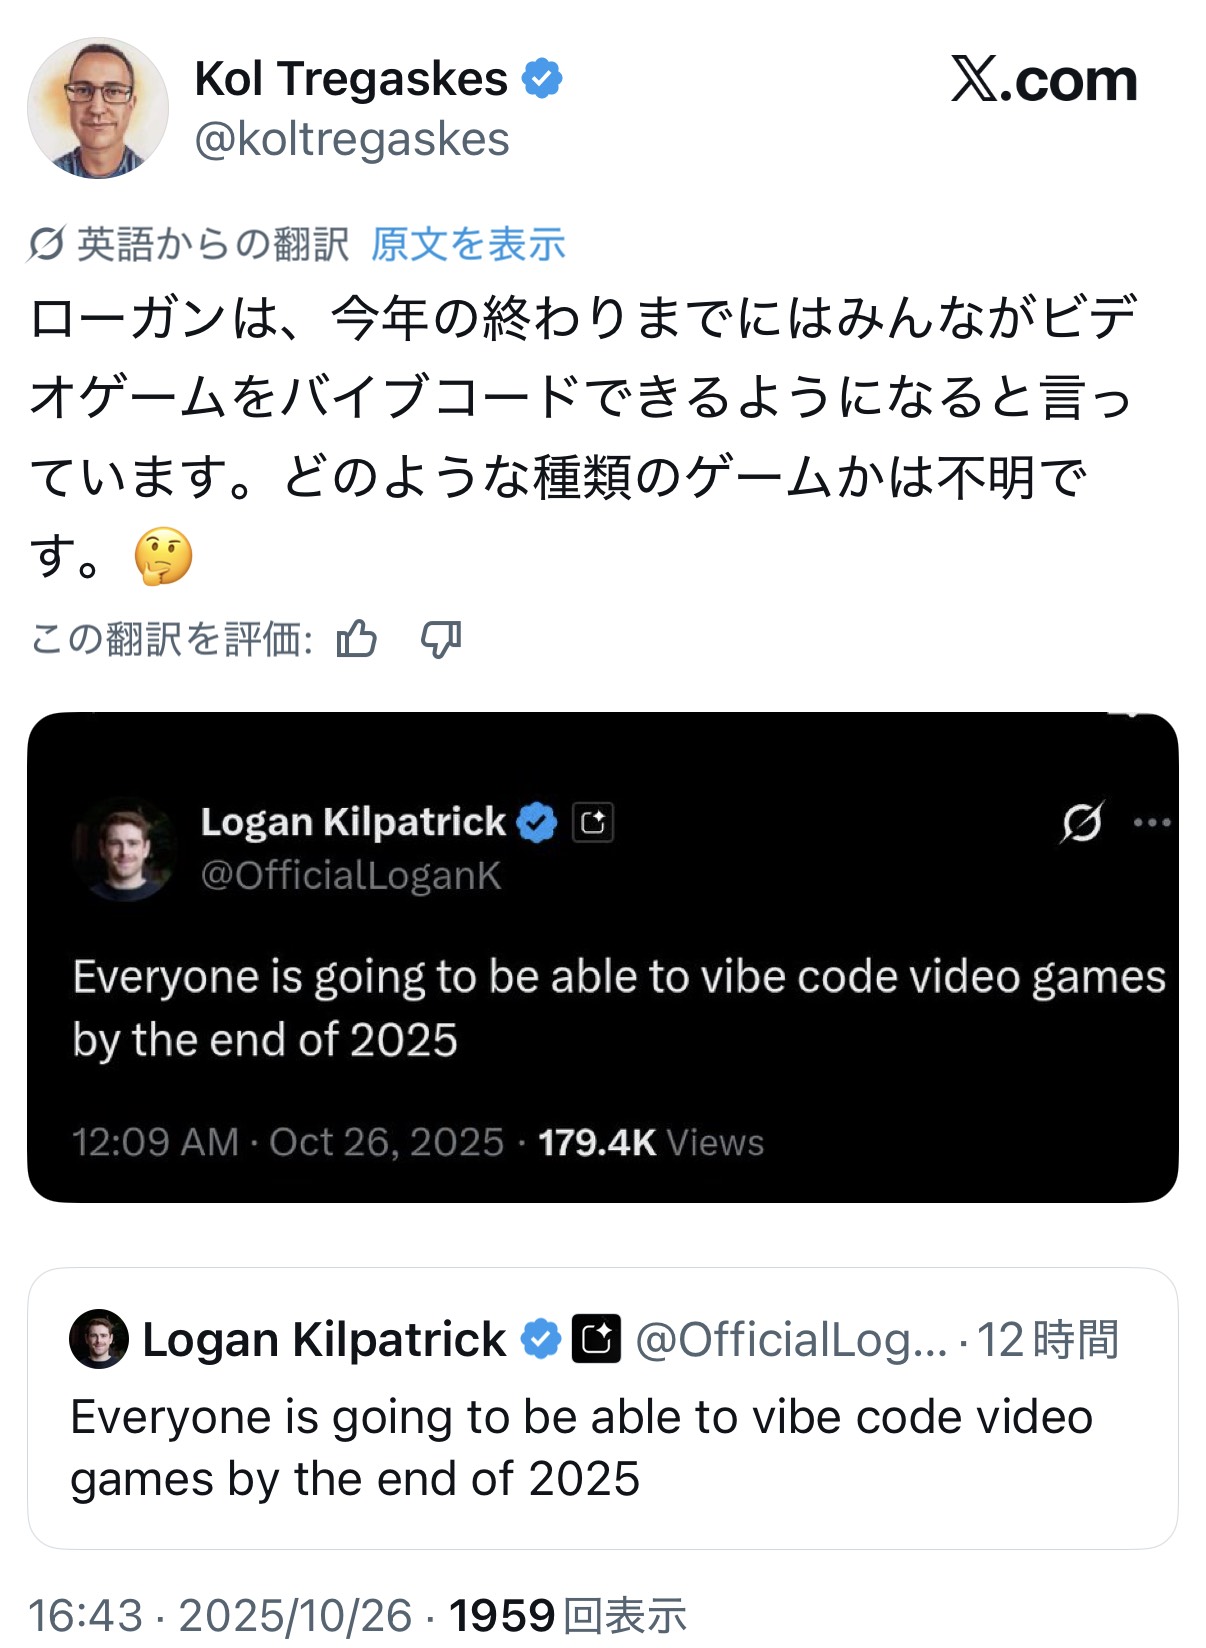
Task: Rate translation with thumbs up
Action: click(x=357, y=639)
